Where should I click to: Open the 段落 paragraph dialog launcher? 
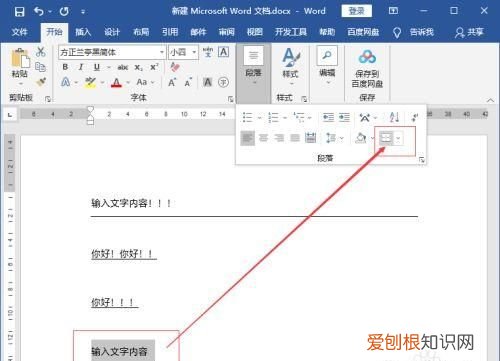422,160
